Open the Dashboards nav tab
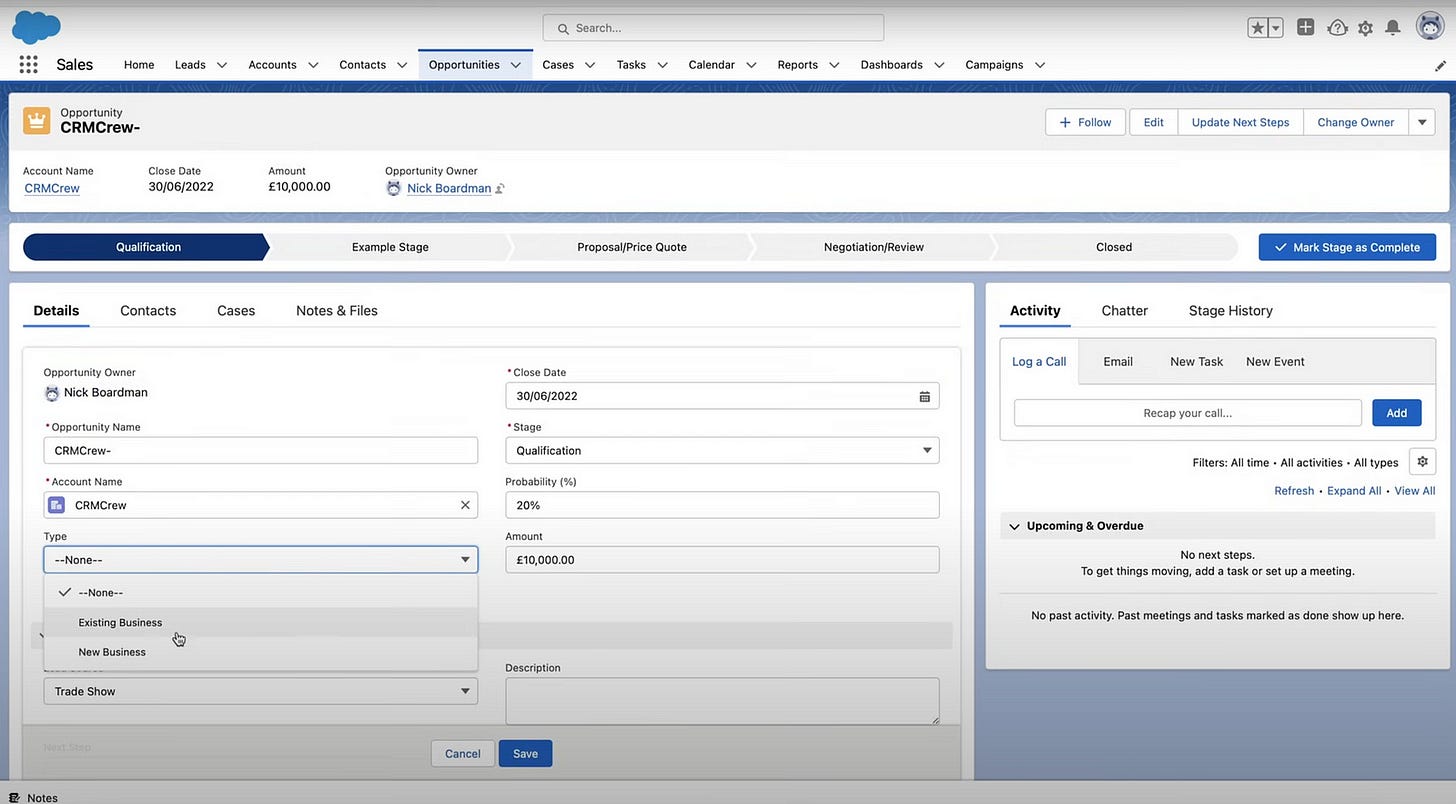 [892, 65]
